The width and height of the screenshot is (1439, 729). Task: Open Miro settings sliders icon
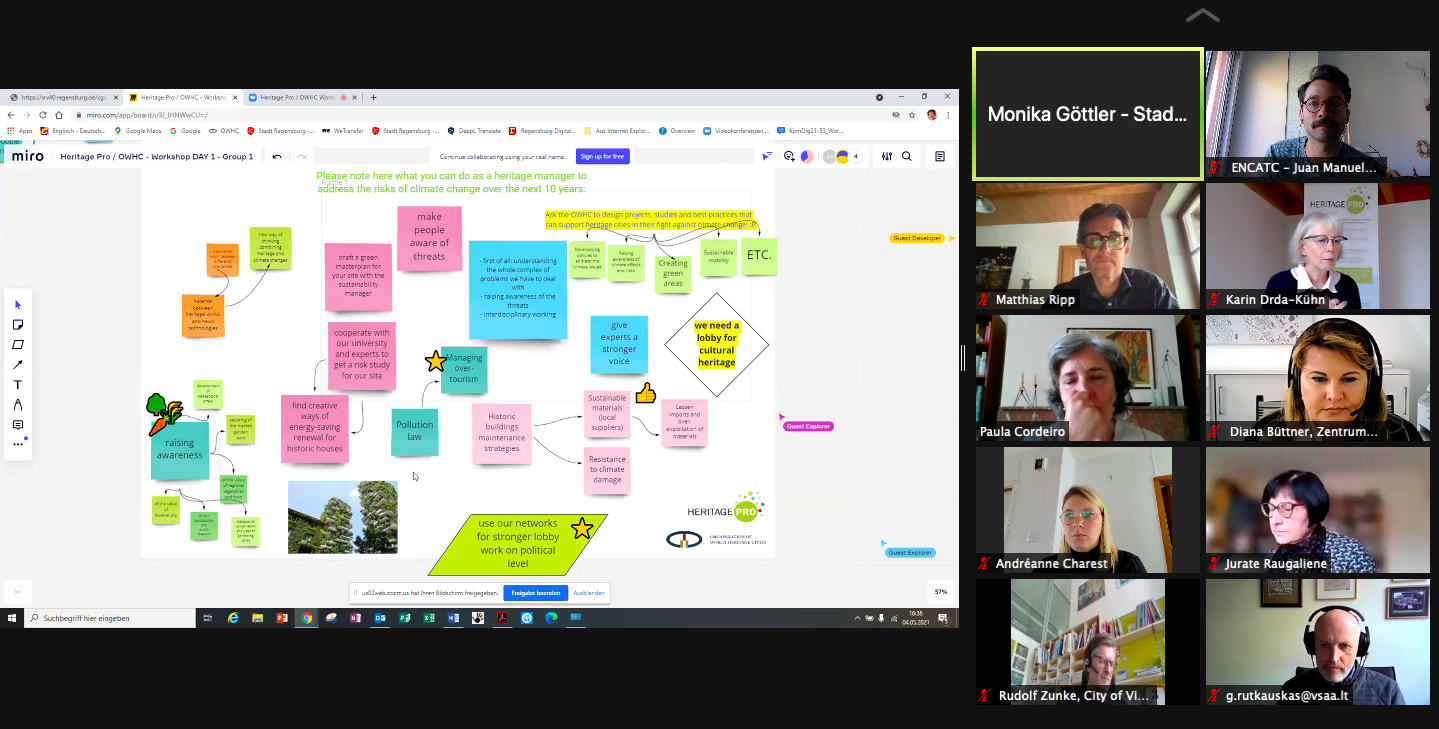(x=887, y=156)
